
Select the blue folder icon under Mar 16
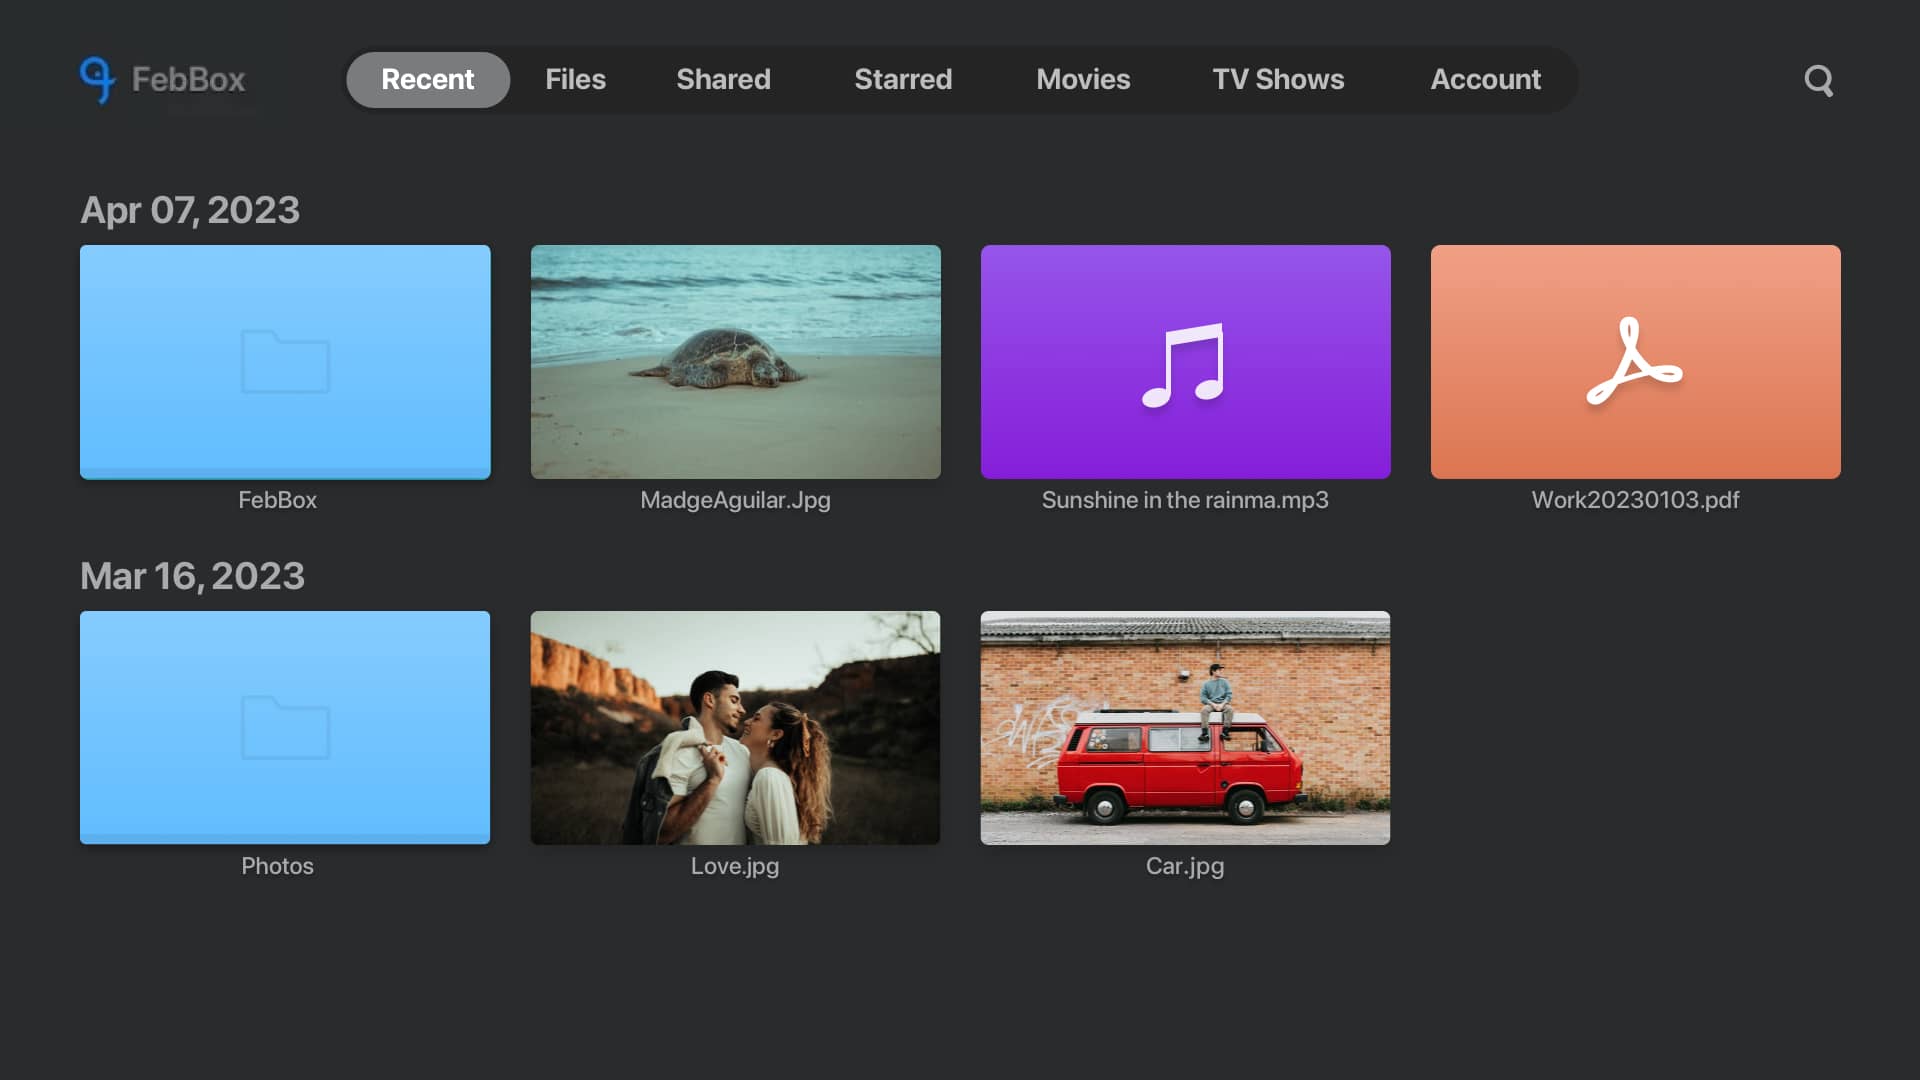[285, 728]
